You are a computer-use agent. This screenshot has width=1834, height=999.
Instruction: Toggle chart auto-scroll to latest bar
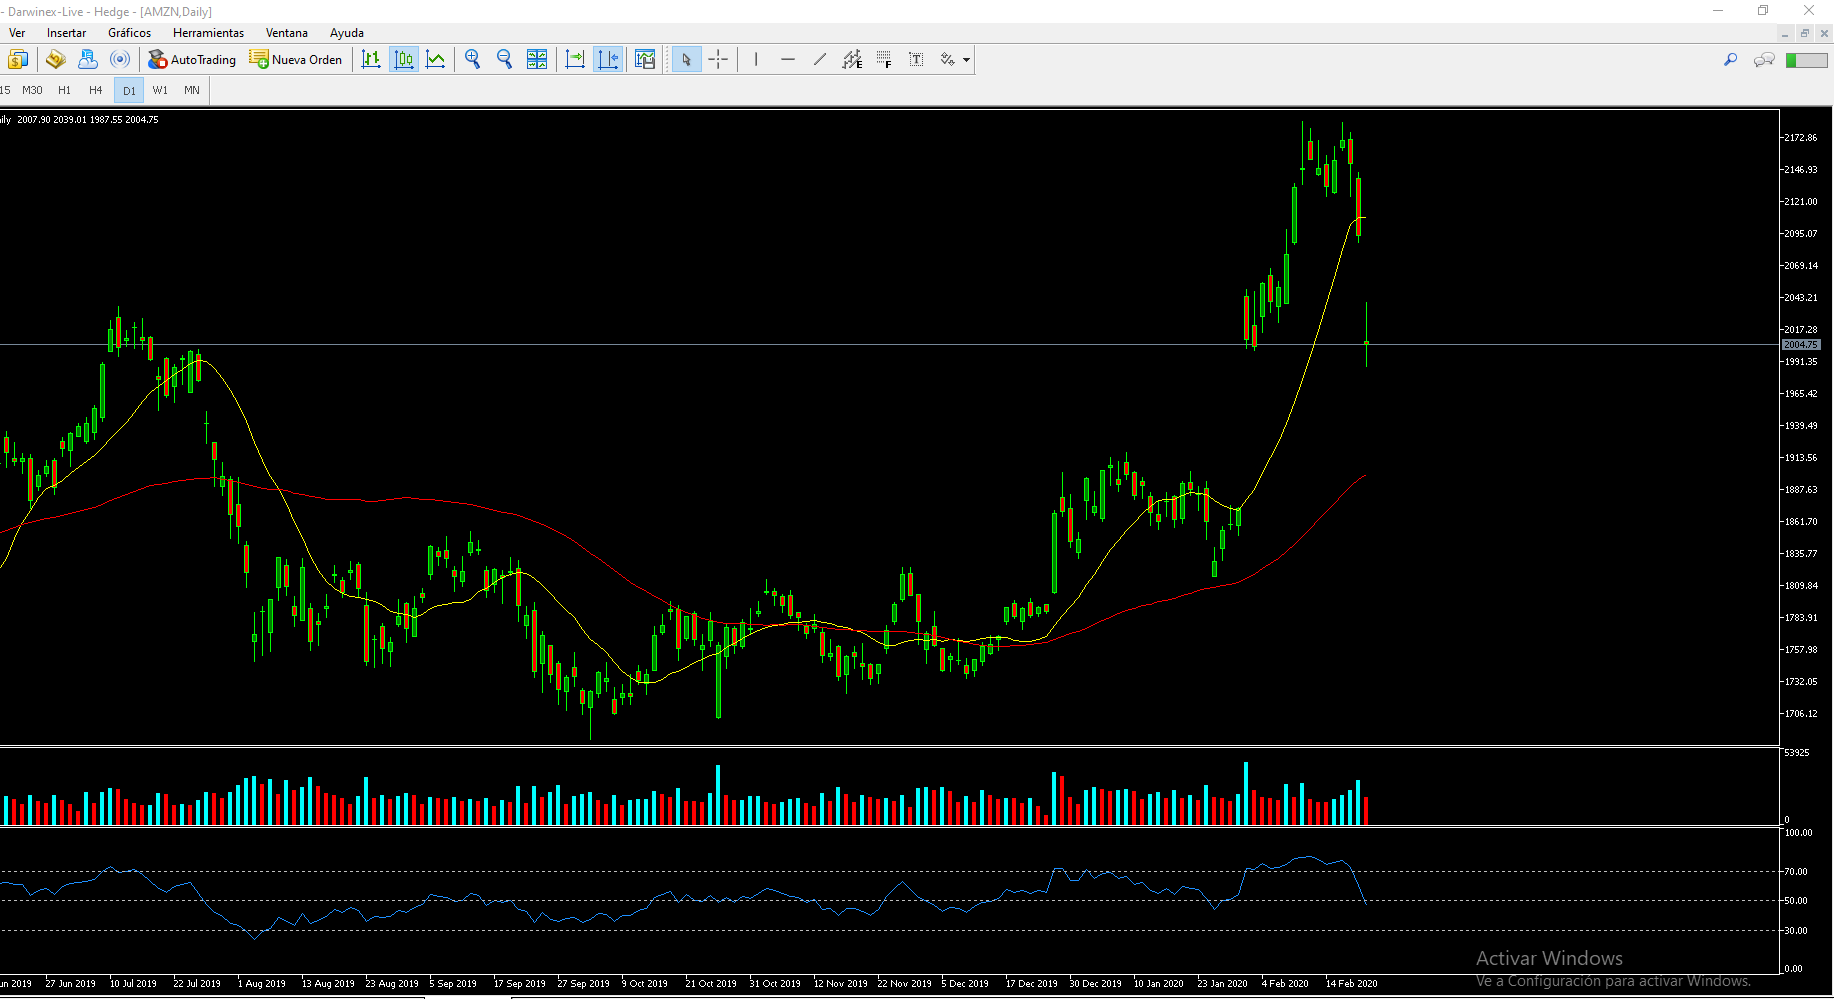pos(575,60)
